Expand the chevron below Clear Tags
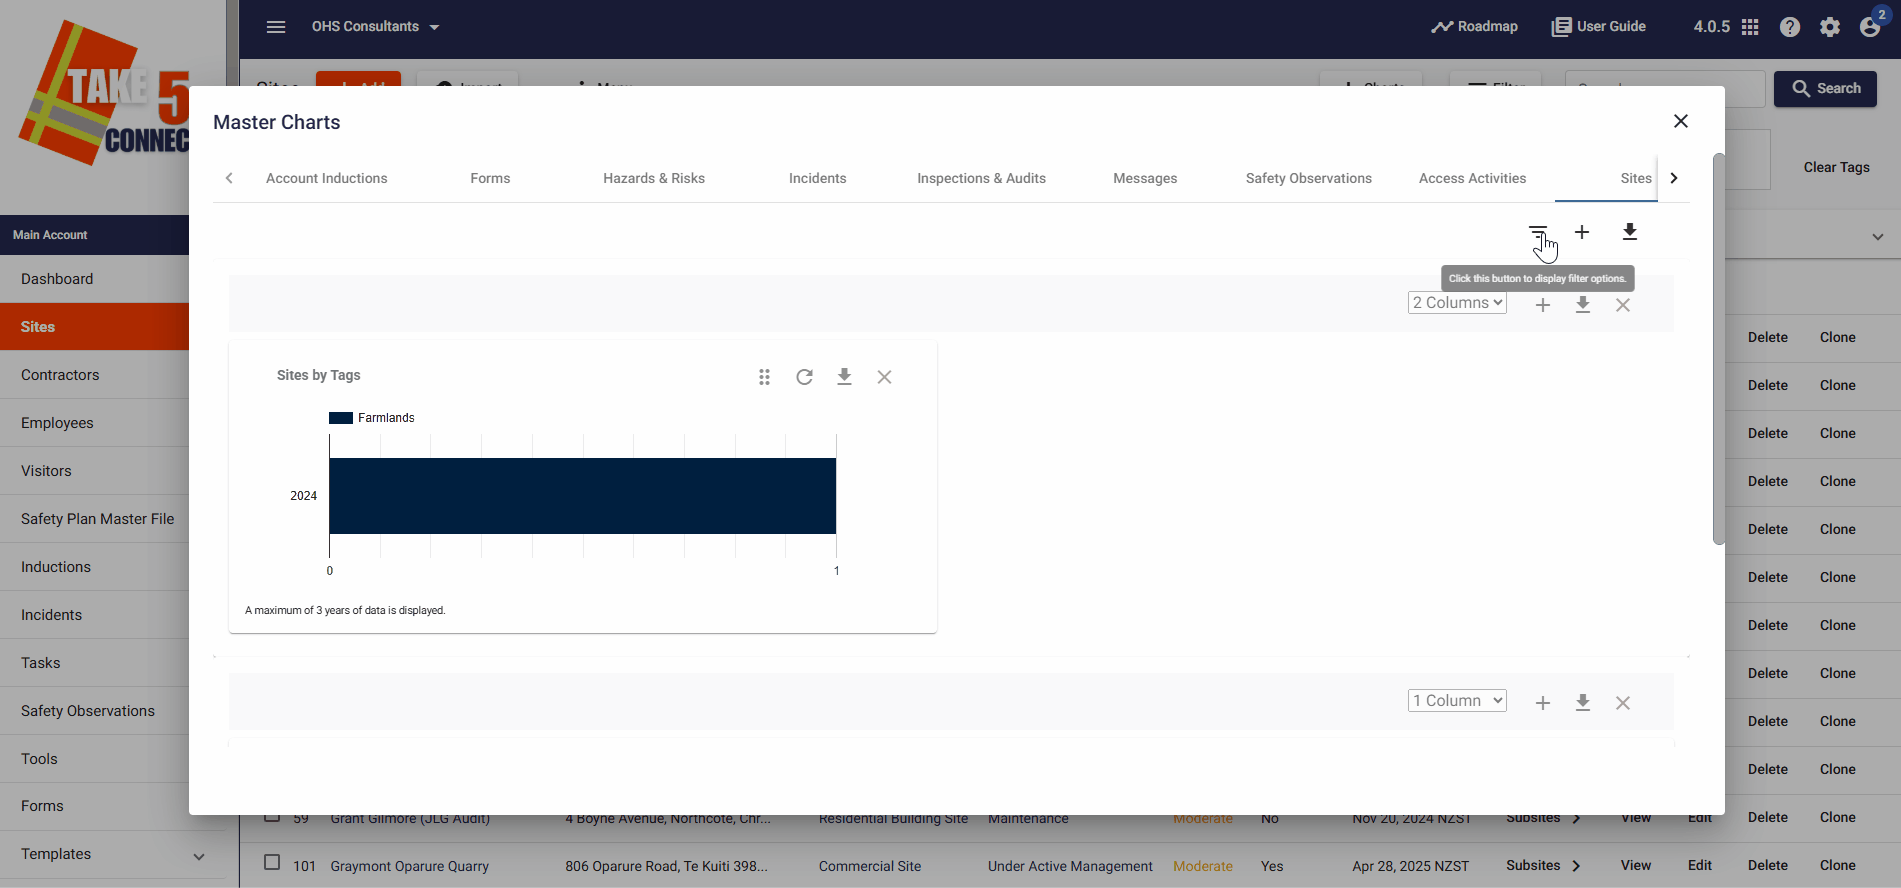 pos(1878,237)
